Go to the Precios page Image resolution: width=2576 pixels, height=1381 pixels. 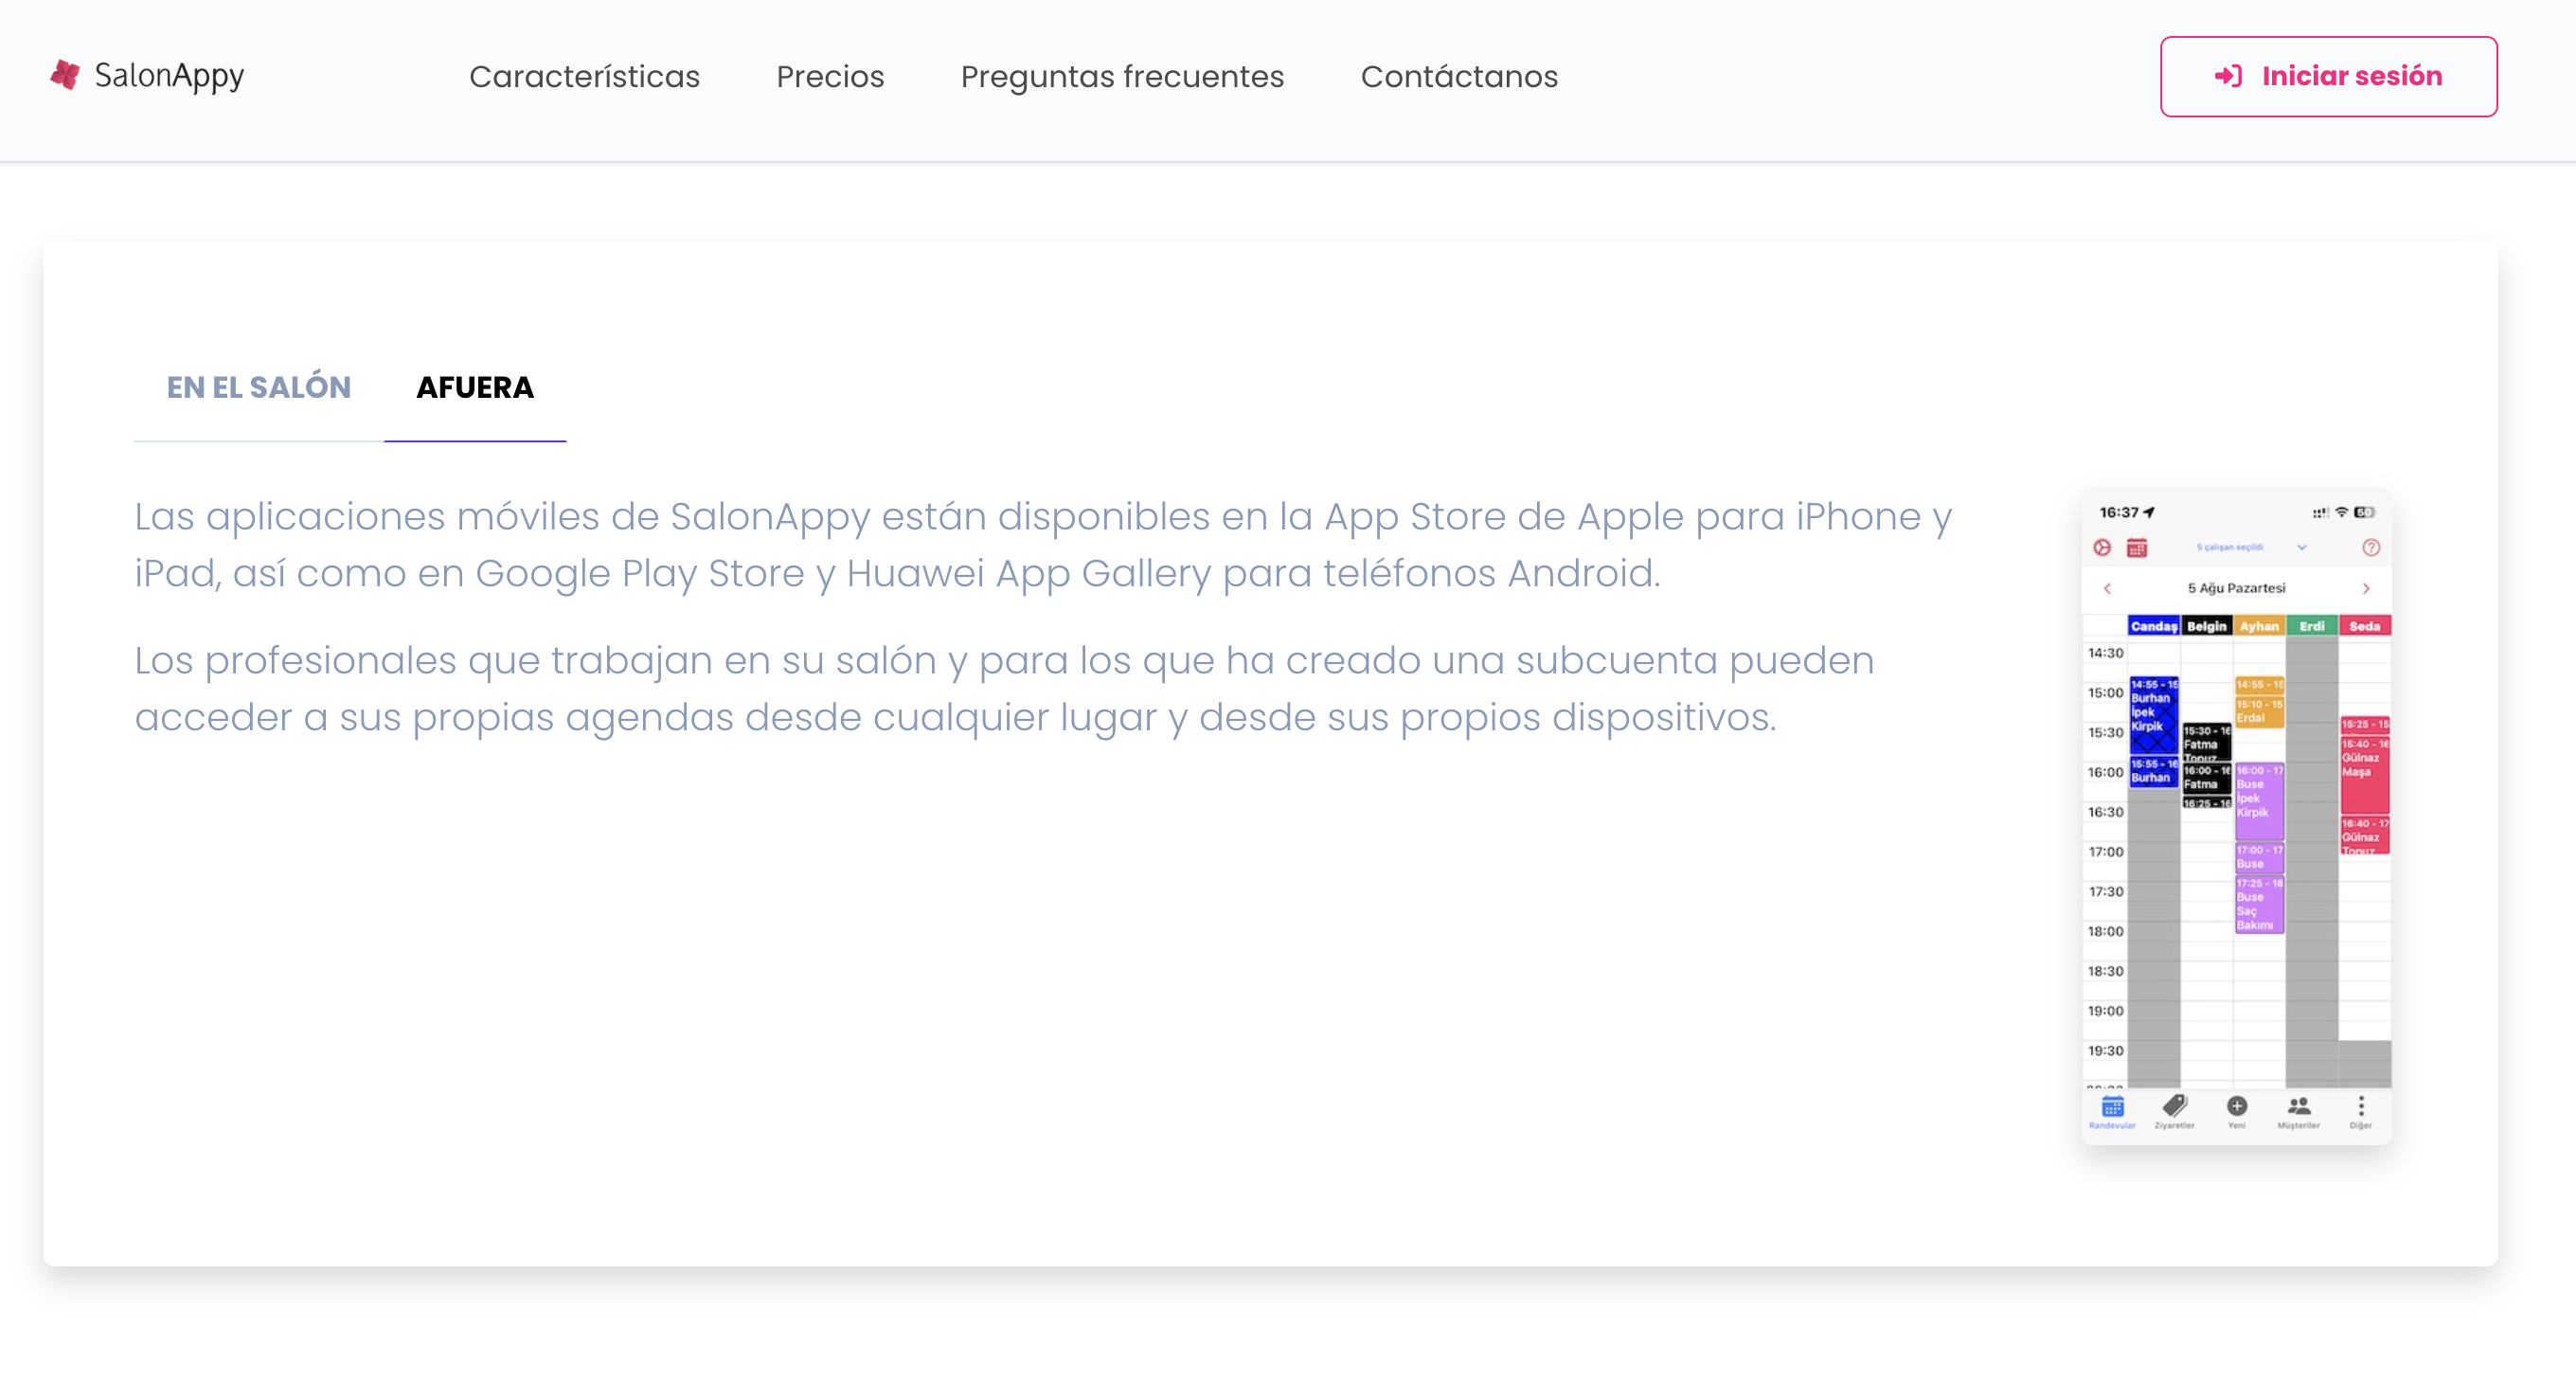(x=830, y=76)
